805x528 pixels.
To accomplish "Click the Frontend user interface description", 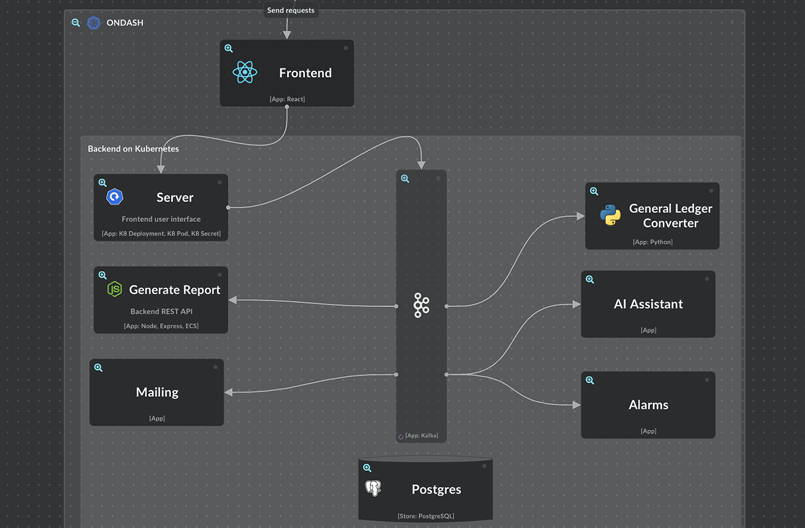I will pyautogui.click(x=161, y=219).
